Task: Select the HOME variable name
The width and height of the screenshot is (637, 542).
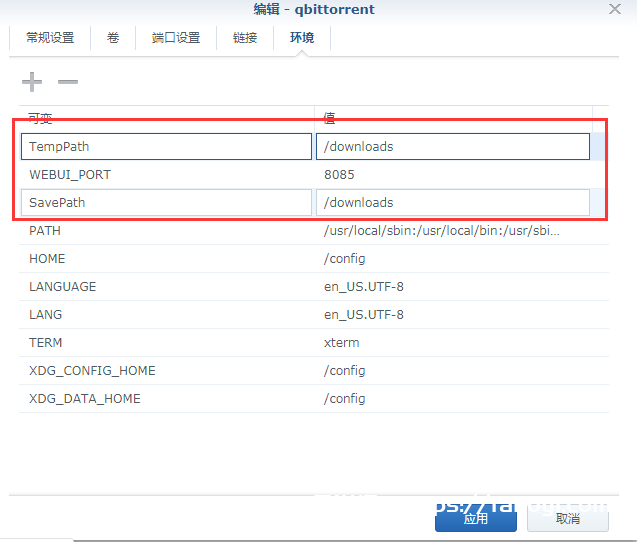Action: click(x=47, y=259)
